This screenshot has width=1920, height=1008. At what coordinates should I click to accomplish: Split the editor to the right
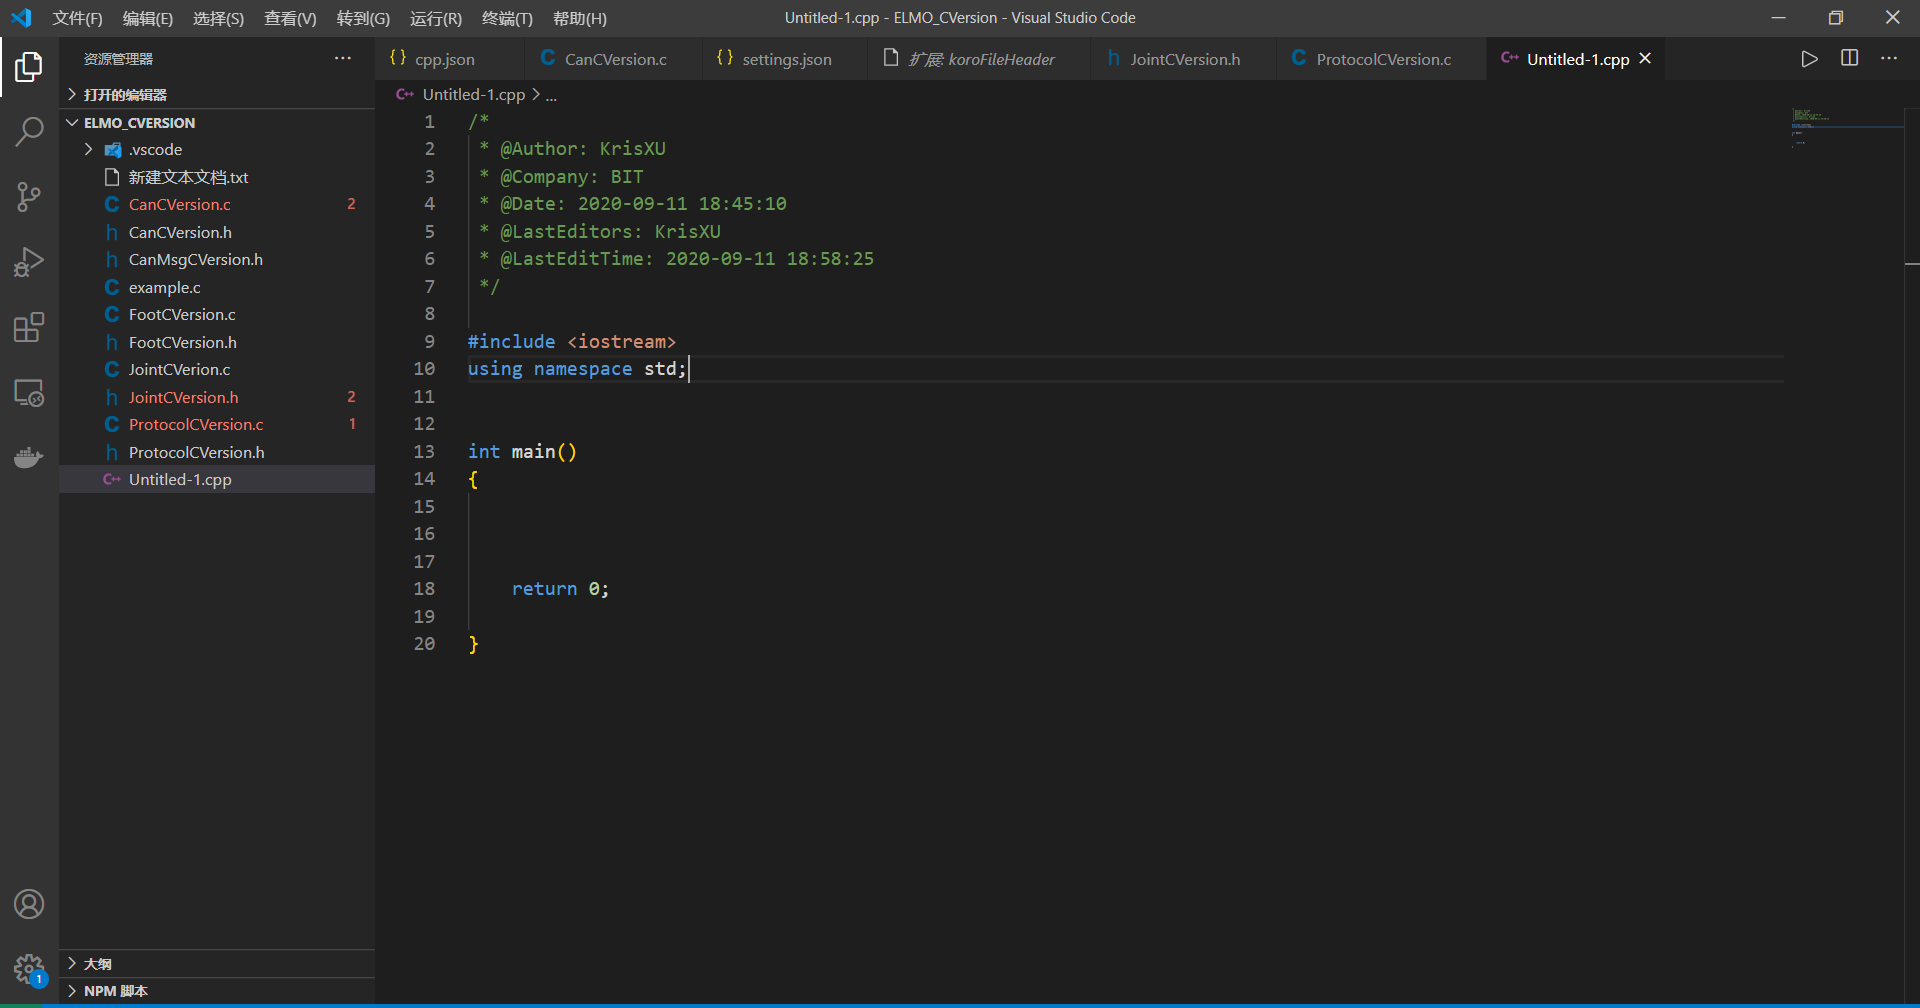pos(1849,58)
